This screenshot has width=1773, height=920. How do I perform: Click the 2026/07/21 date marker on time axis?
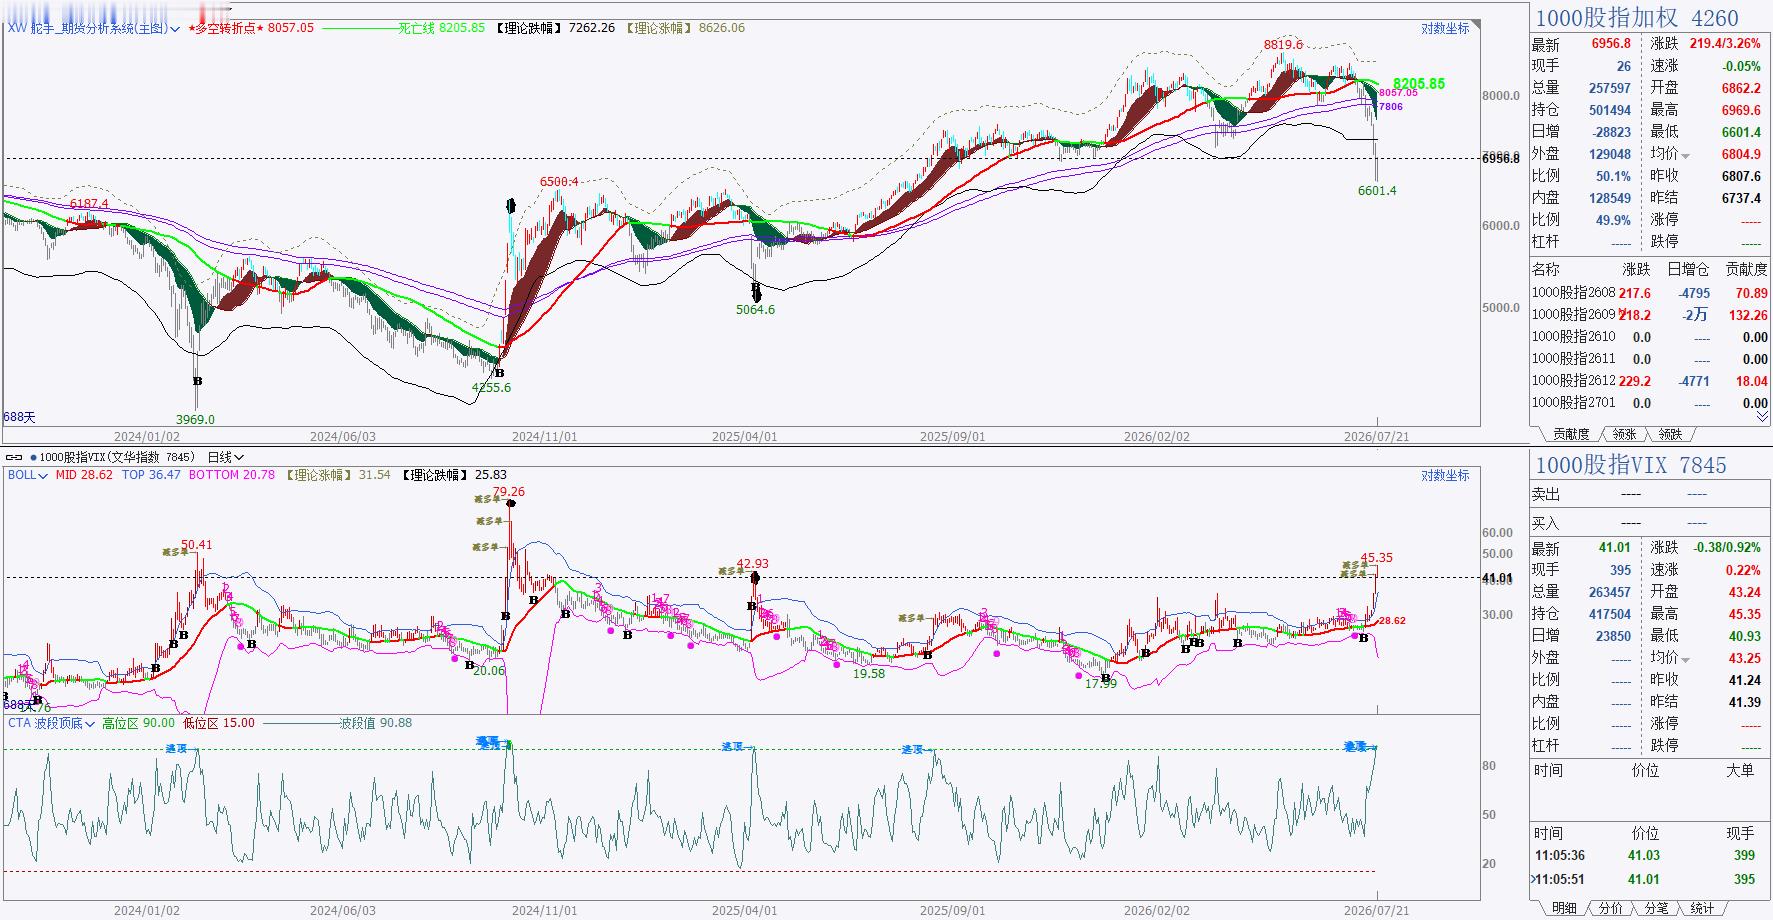[1377, 437]
